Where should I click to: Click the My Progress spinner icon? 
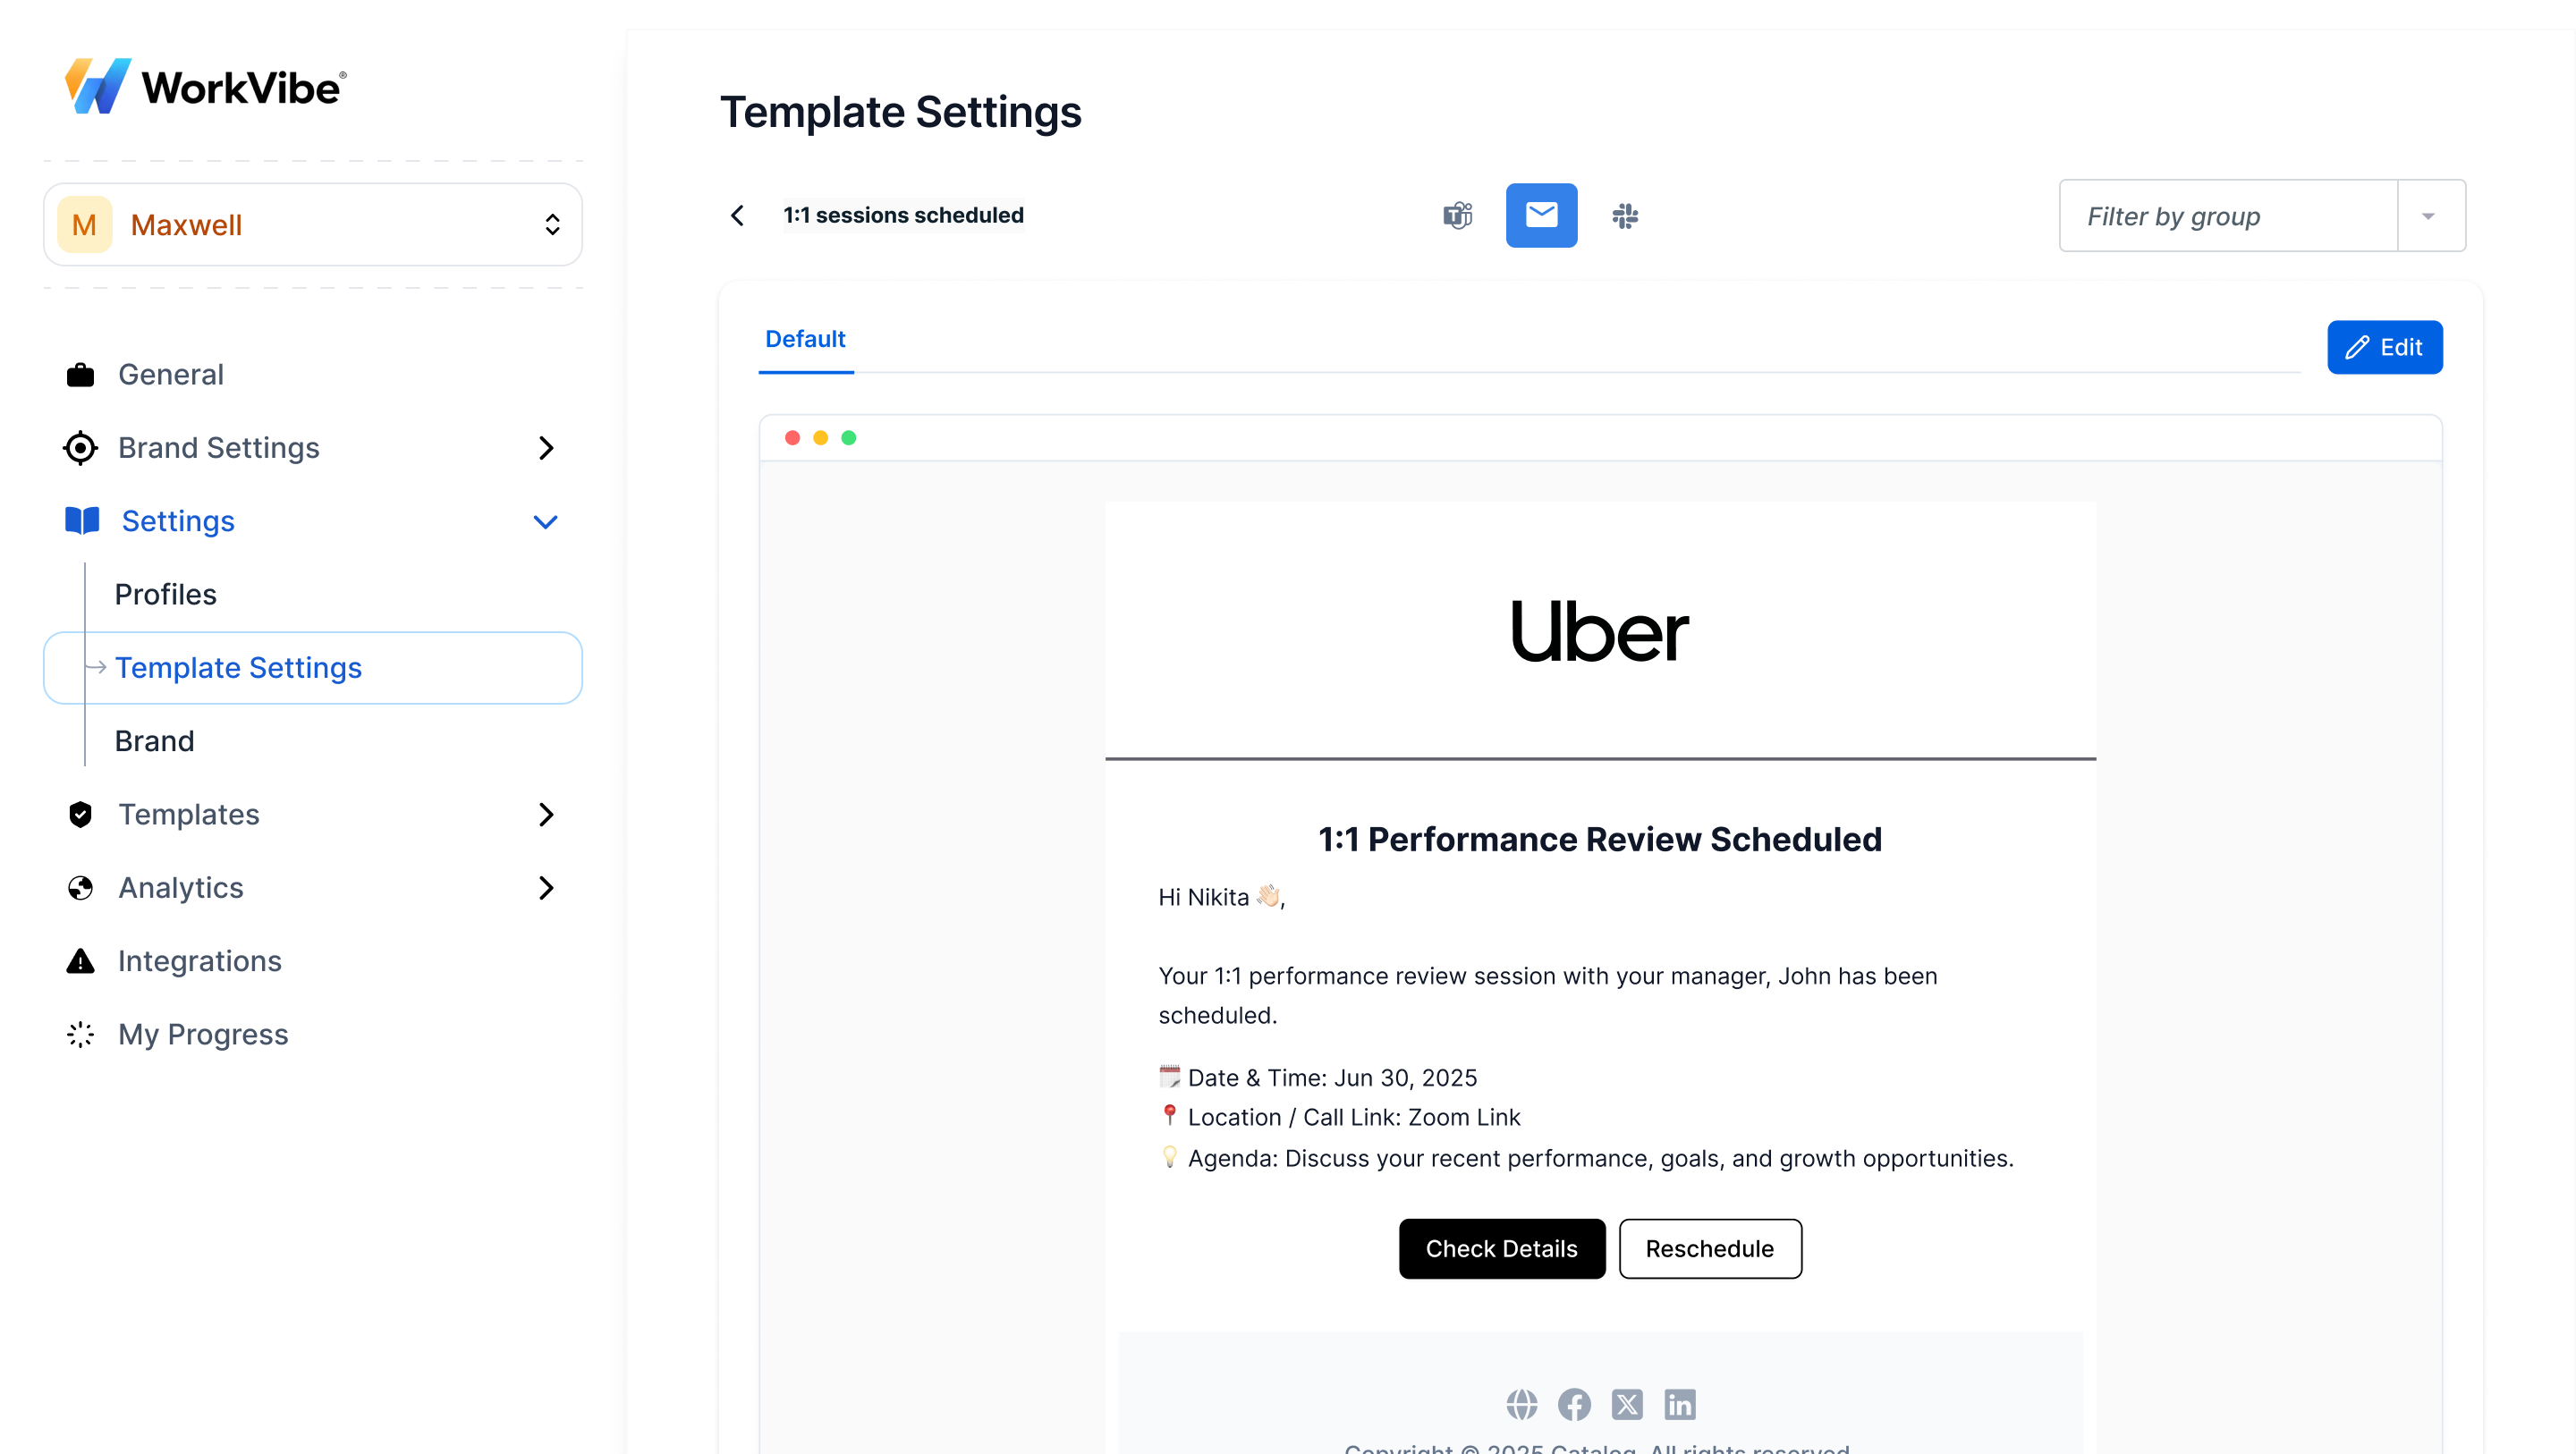pyautogui.click(x=80, y=1034)
